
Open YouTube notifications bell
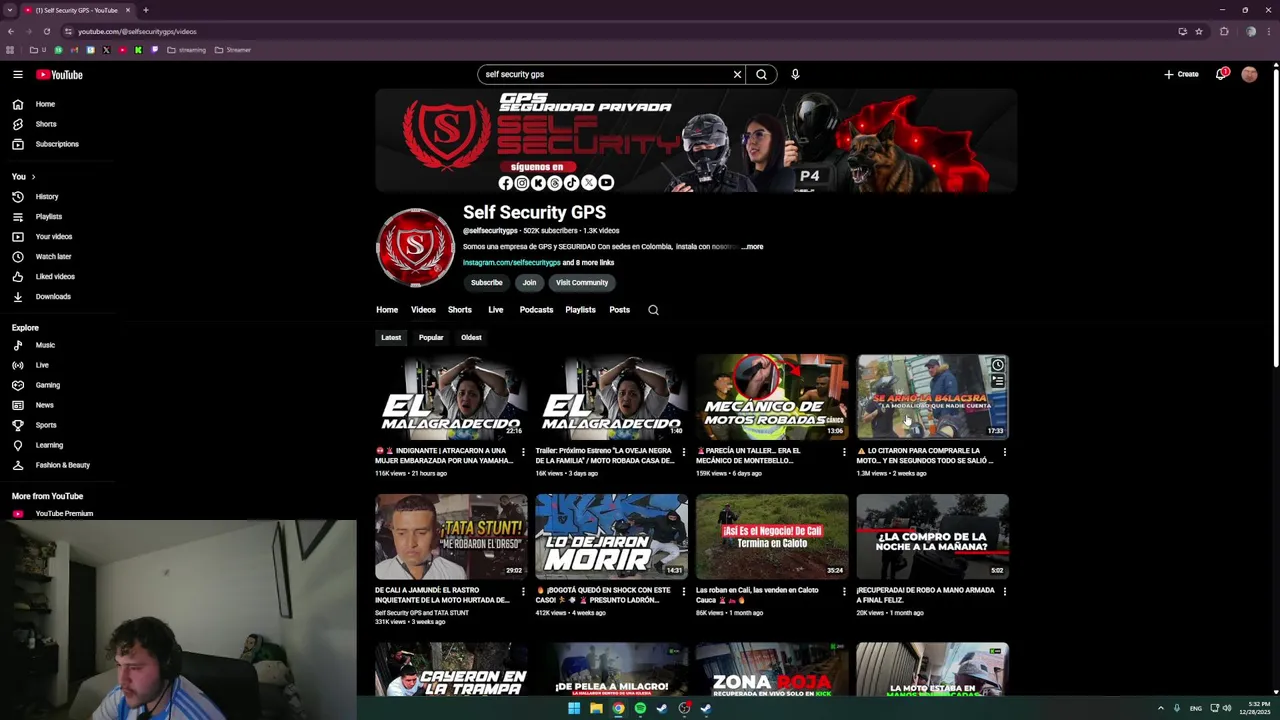pos(1220,74)
